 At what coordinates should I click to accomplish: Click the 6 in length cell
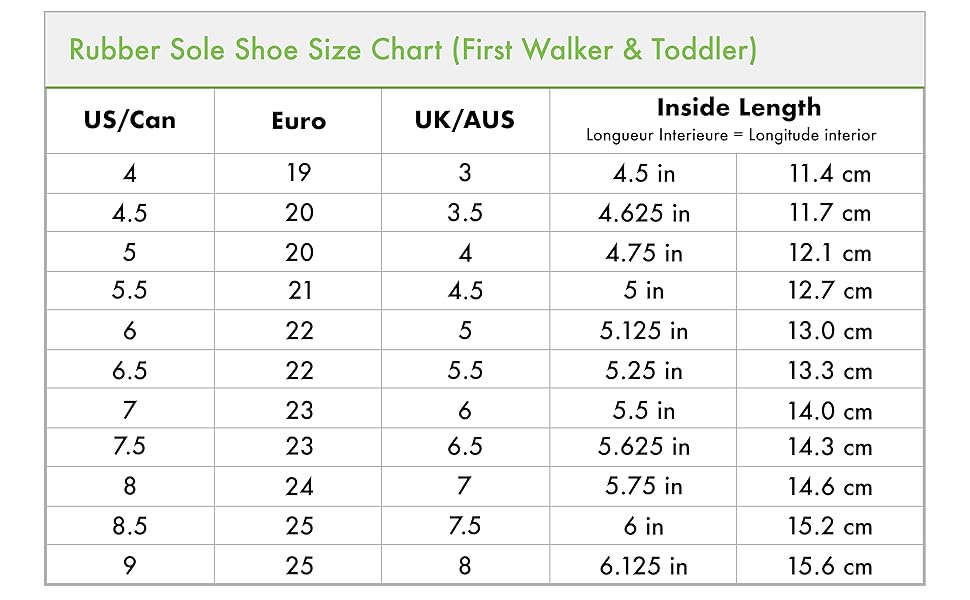[x=644, y=526]
